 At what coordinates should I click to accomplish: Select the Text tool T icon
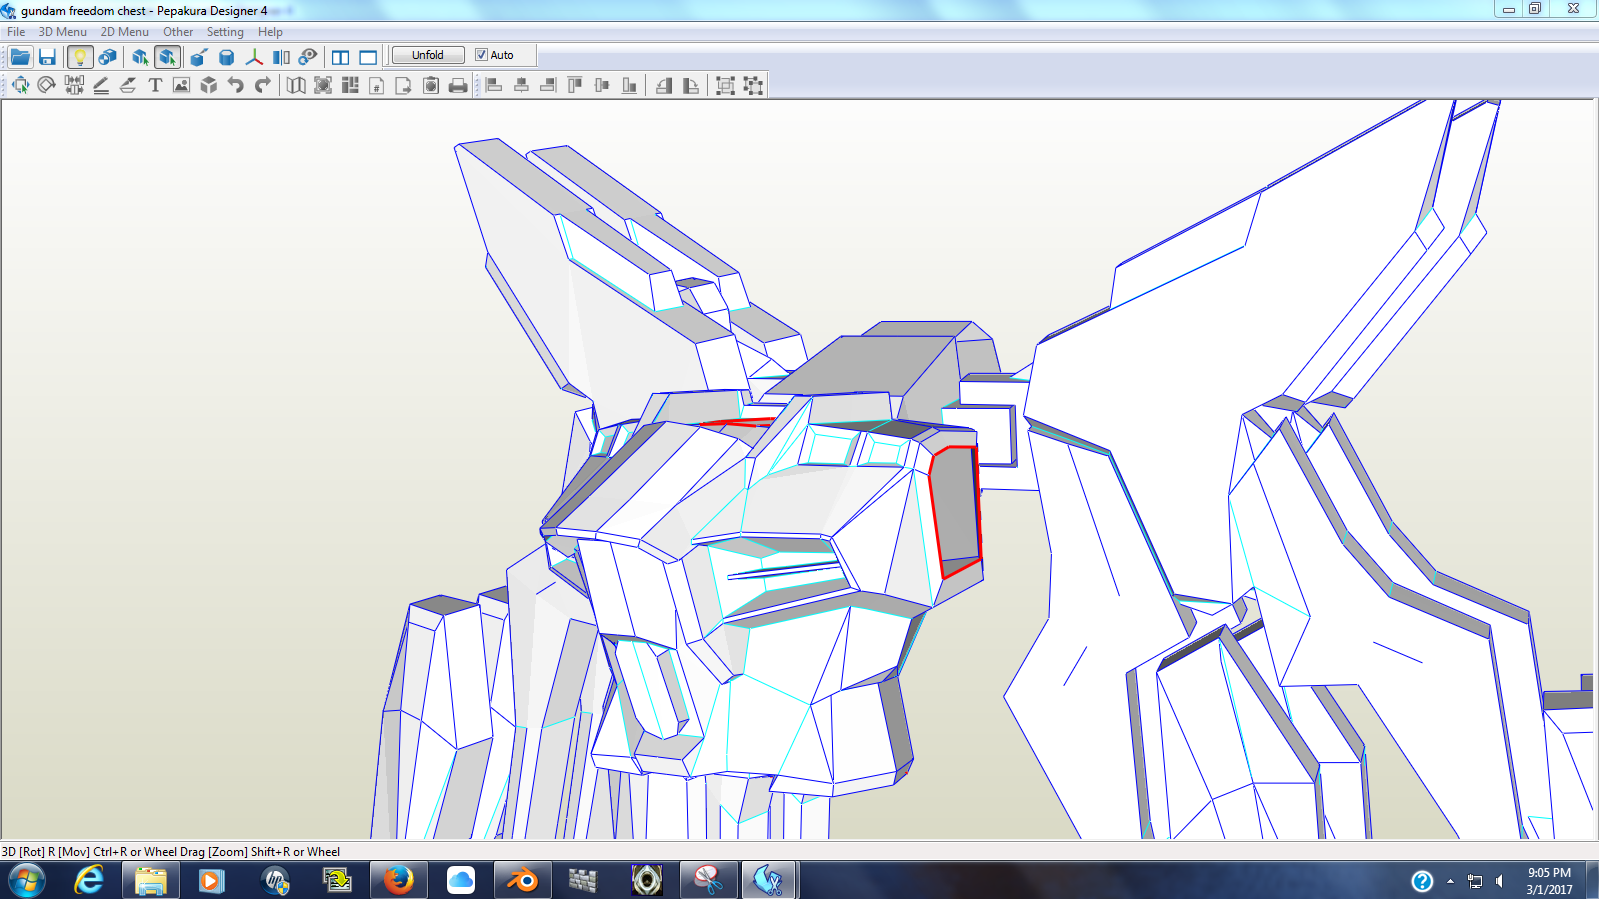(155, 85)
